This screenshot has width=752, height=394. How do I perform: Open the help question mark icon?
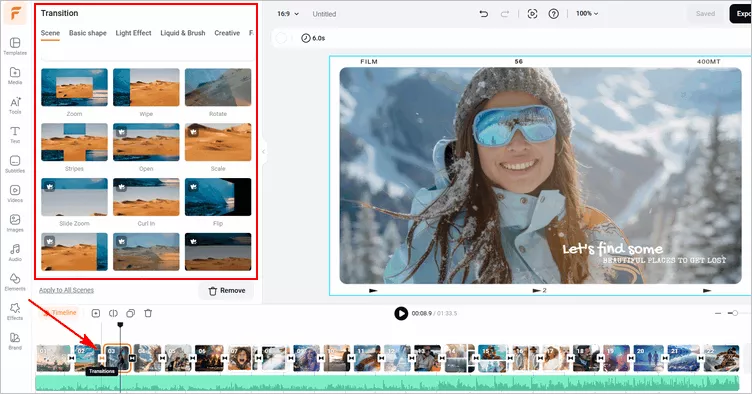click(553, 14)
